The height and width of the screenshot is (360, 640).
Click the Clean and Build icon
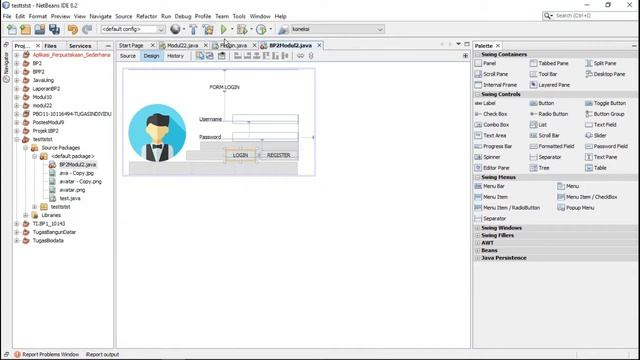click(x=208, y=29)
